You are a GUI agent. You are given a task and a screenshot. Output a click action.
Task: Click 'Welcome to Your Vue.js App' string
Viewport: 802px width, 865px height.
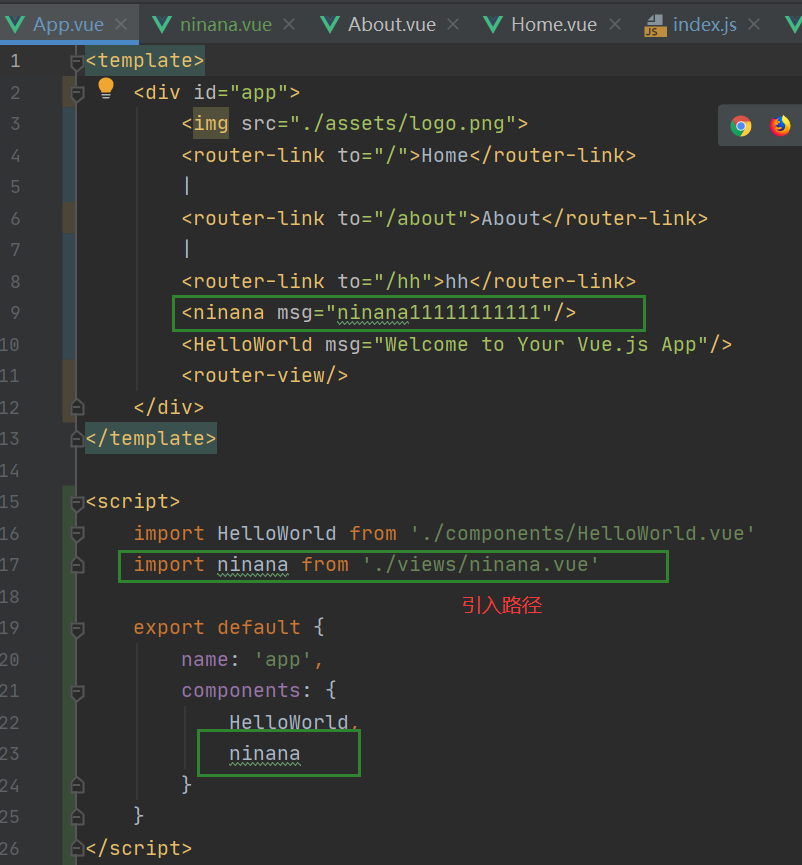pos(541,344)
